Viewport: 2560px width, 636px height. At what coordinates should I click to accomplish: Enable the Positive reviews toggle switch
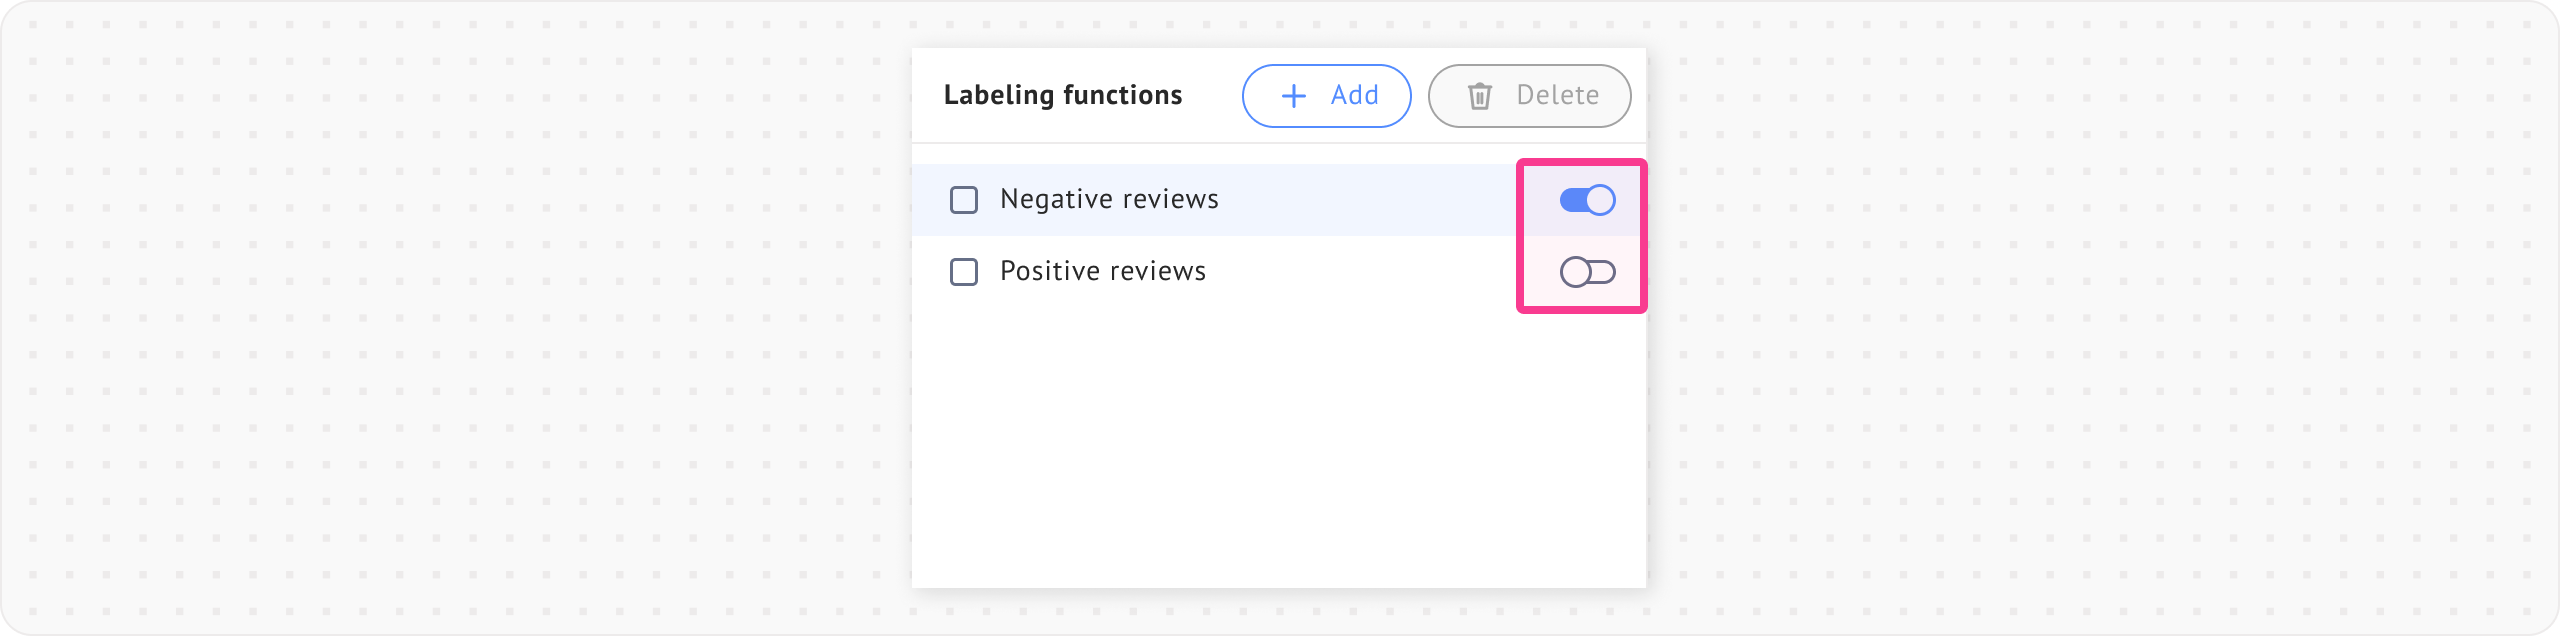(1587, 272)
